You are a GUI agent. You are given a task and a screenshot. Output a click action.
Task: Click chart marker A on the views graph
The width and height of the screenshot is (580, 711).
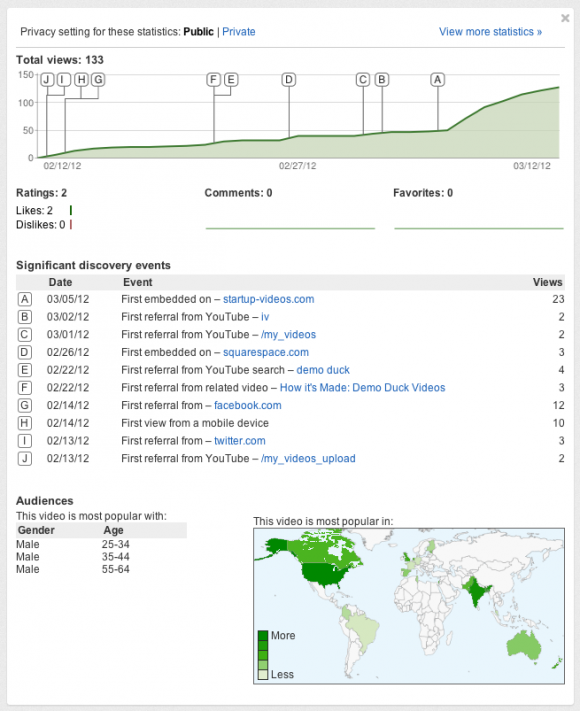pos(437,80)
